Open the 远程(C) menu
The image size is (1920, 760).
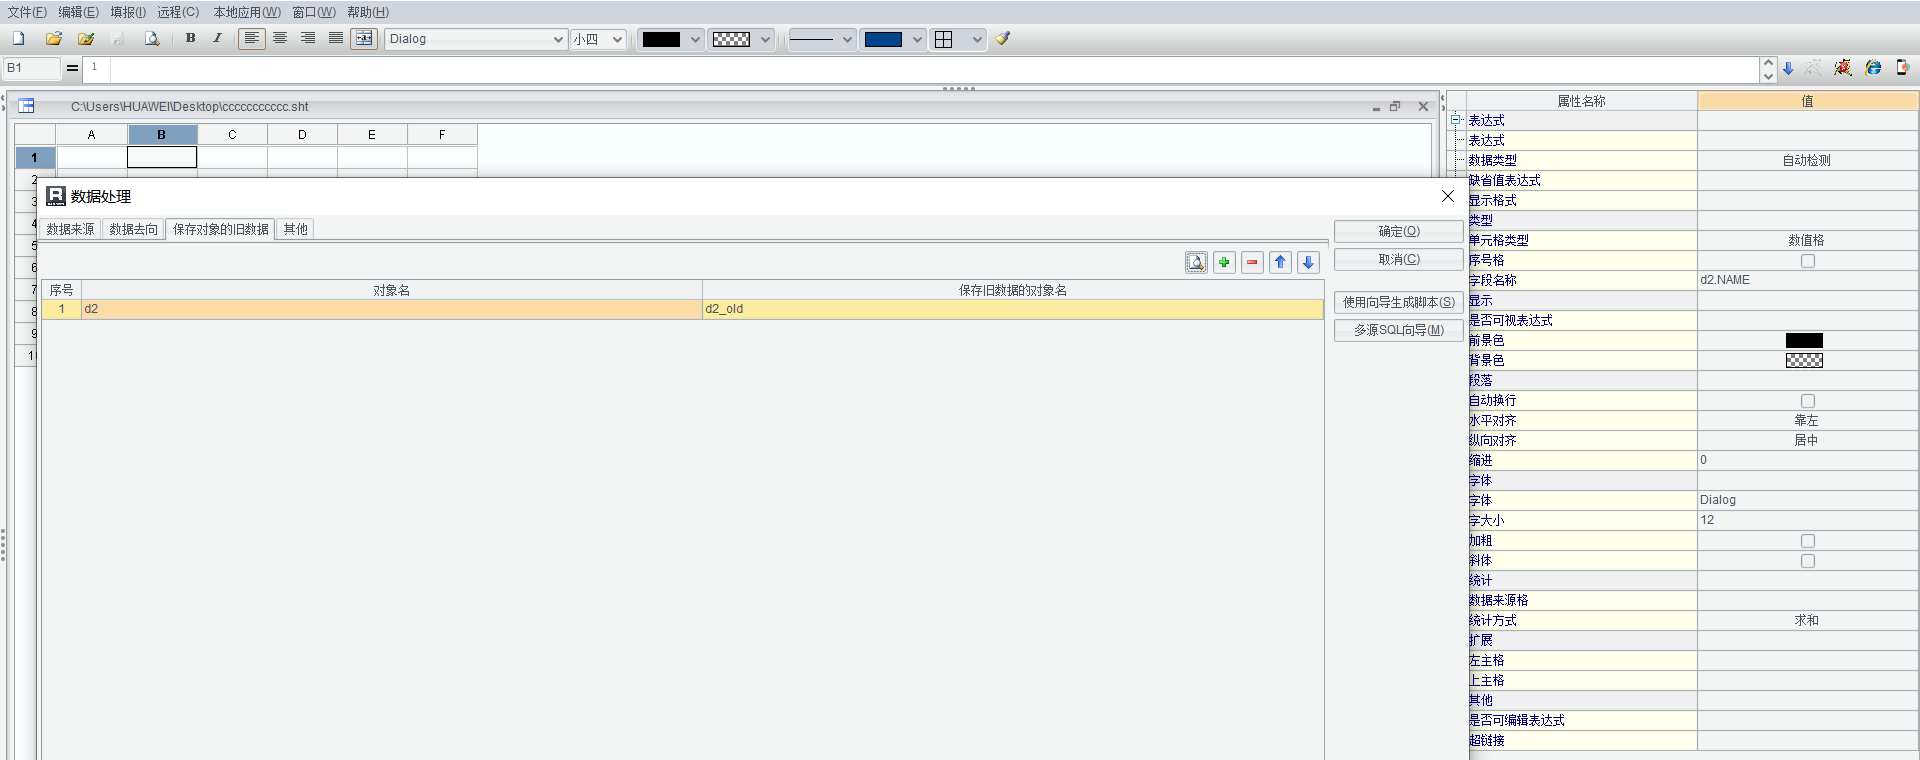click(x=178, y=12)
